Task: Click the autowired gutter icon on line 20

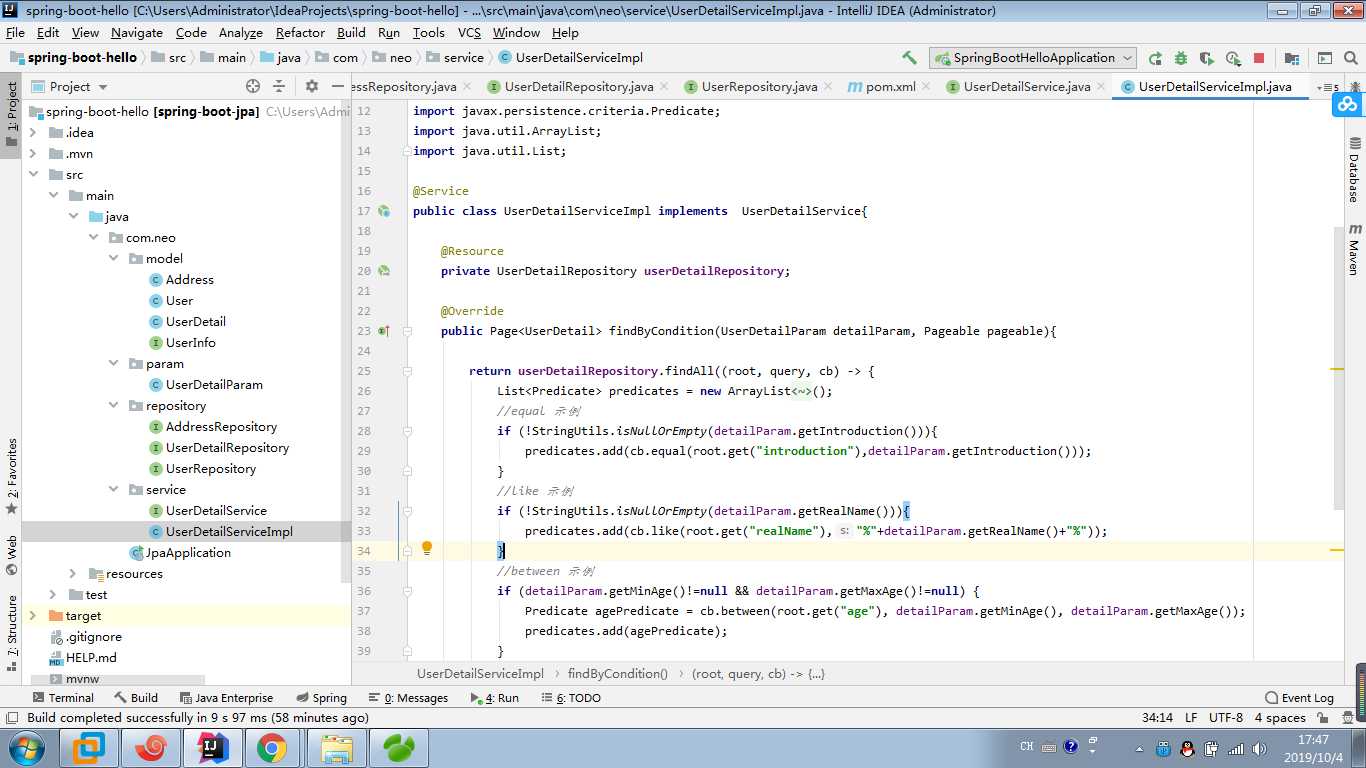Action: click(x=384, y=271)
